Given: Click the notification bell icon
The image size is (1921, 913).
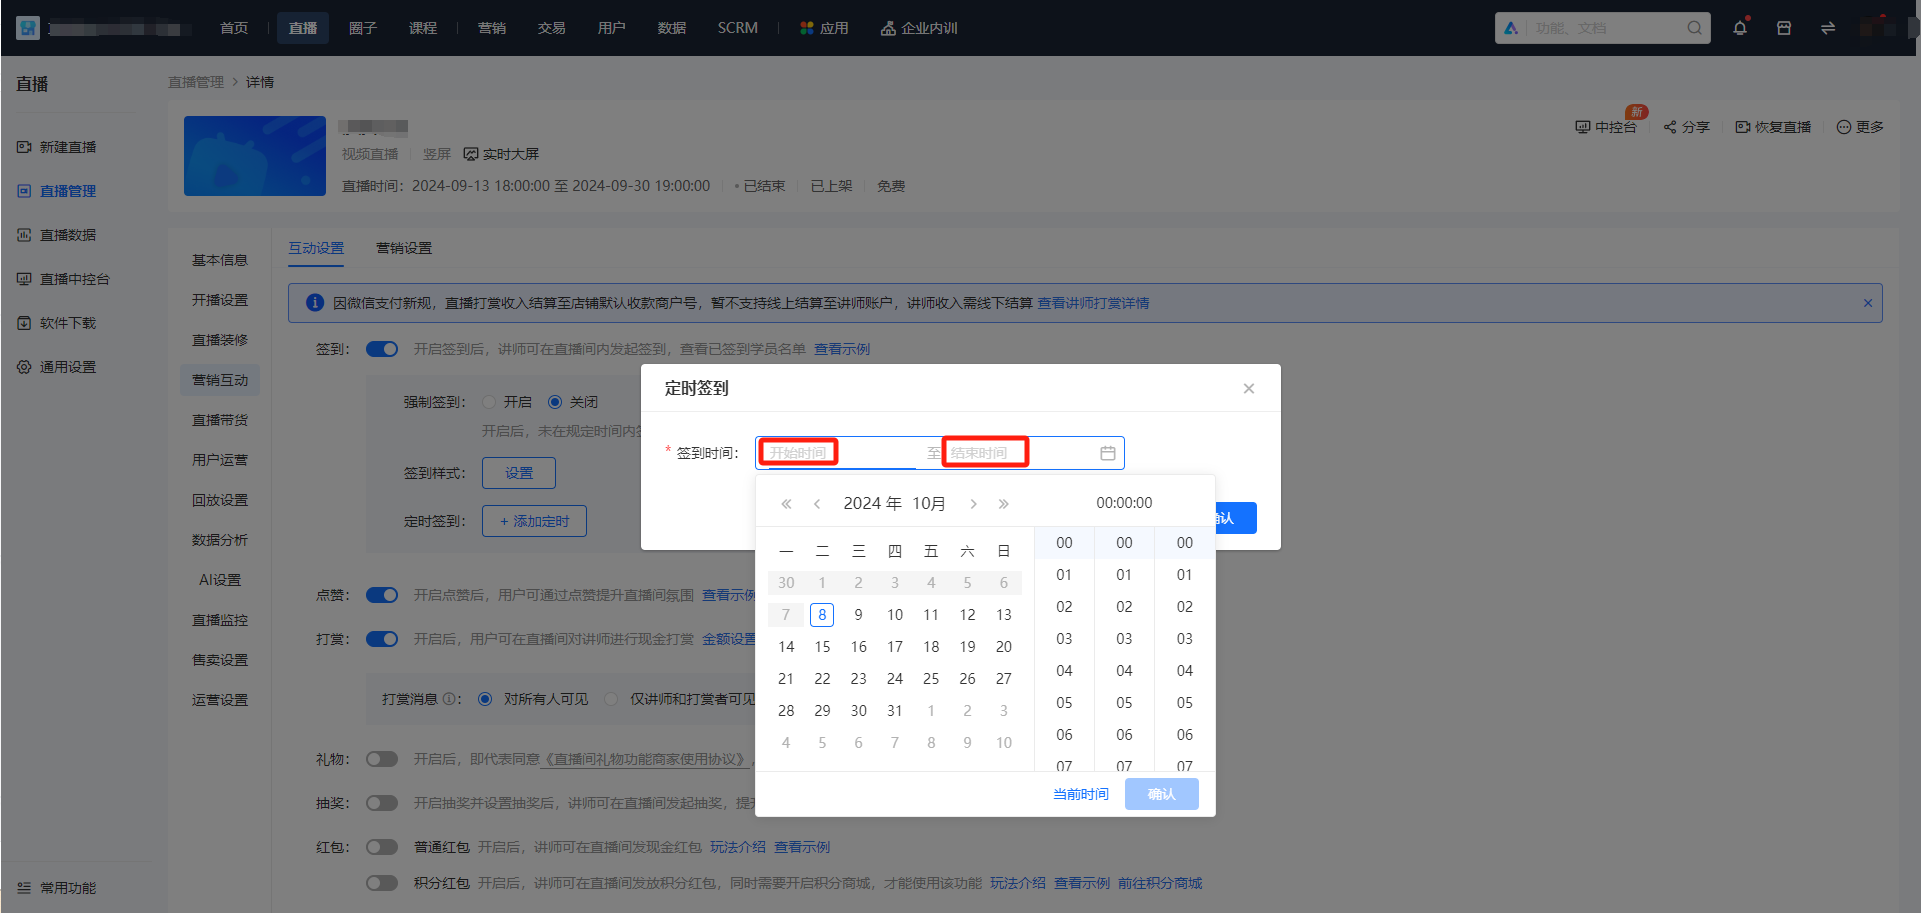Looking at the screenshot, I should [x=1740, y=28].
